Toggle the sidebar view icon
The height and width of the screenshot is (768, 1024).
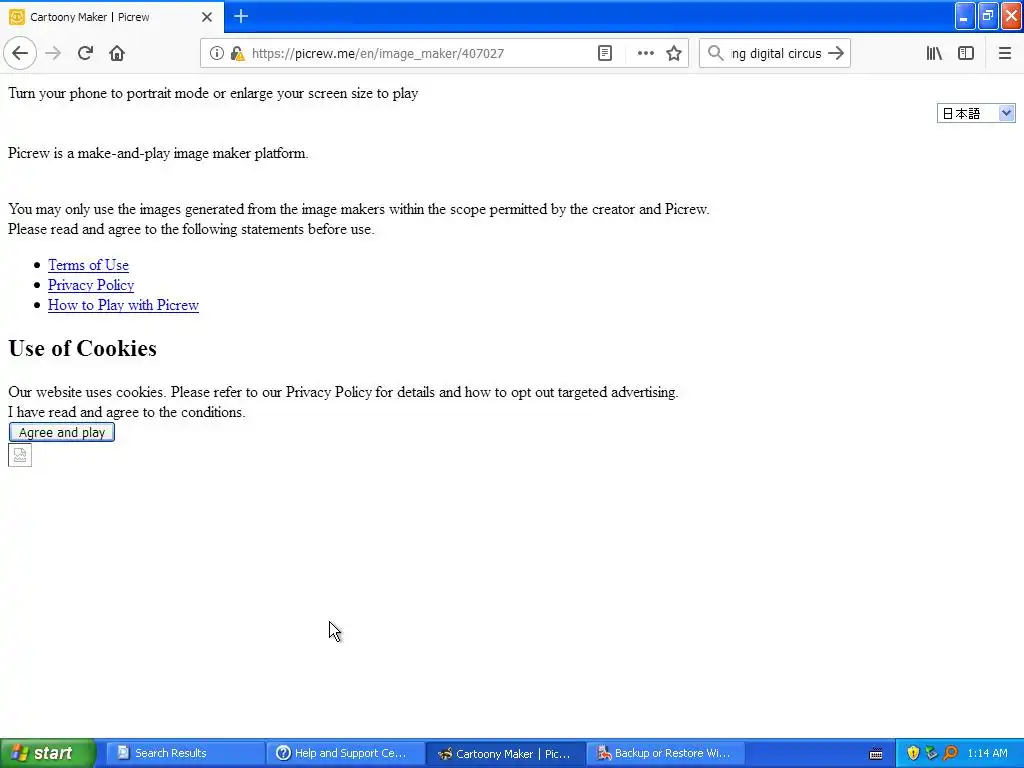click(x=966, y=53)
